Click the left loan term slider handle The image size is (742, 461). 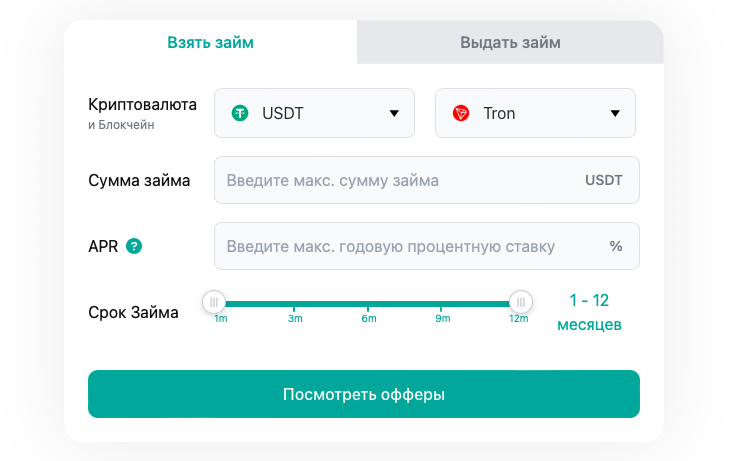(213, 302)
